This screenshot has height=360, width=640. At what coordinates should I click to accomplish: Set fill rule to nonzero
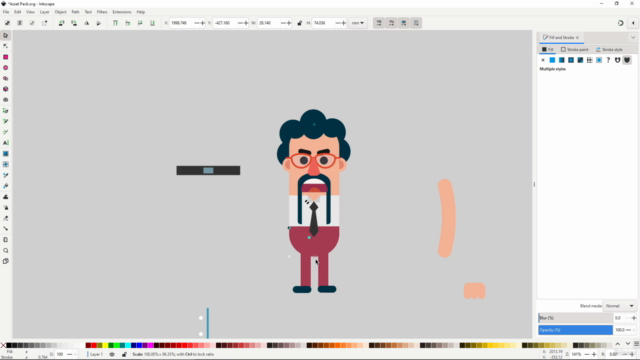(627, 60)
